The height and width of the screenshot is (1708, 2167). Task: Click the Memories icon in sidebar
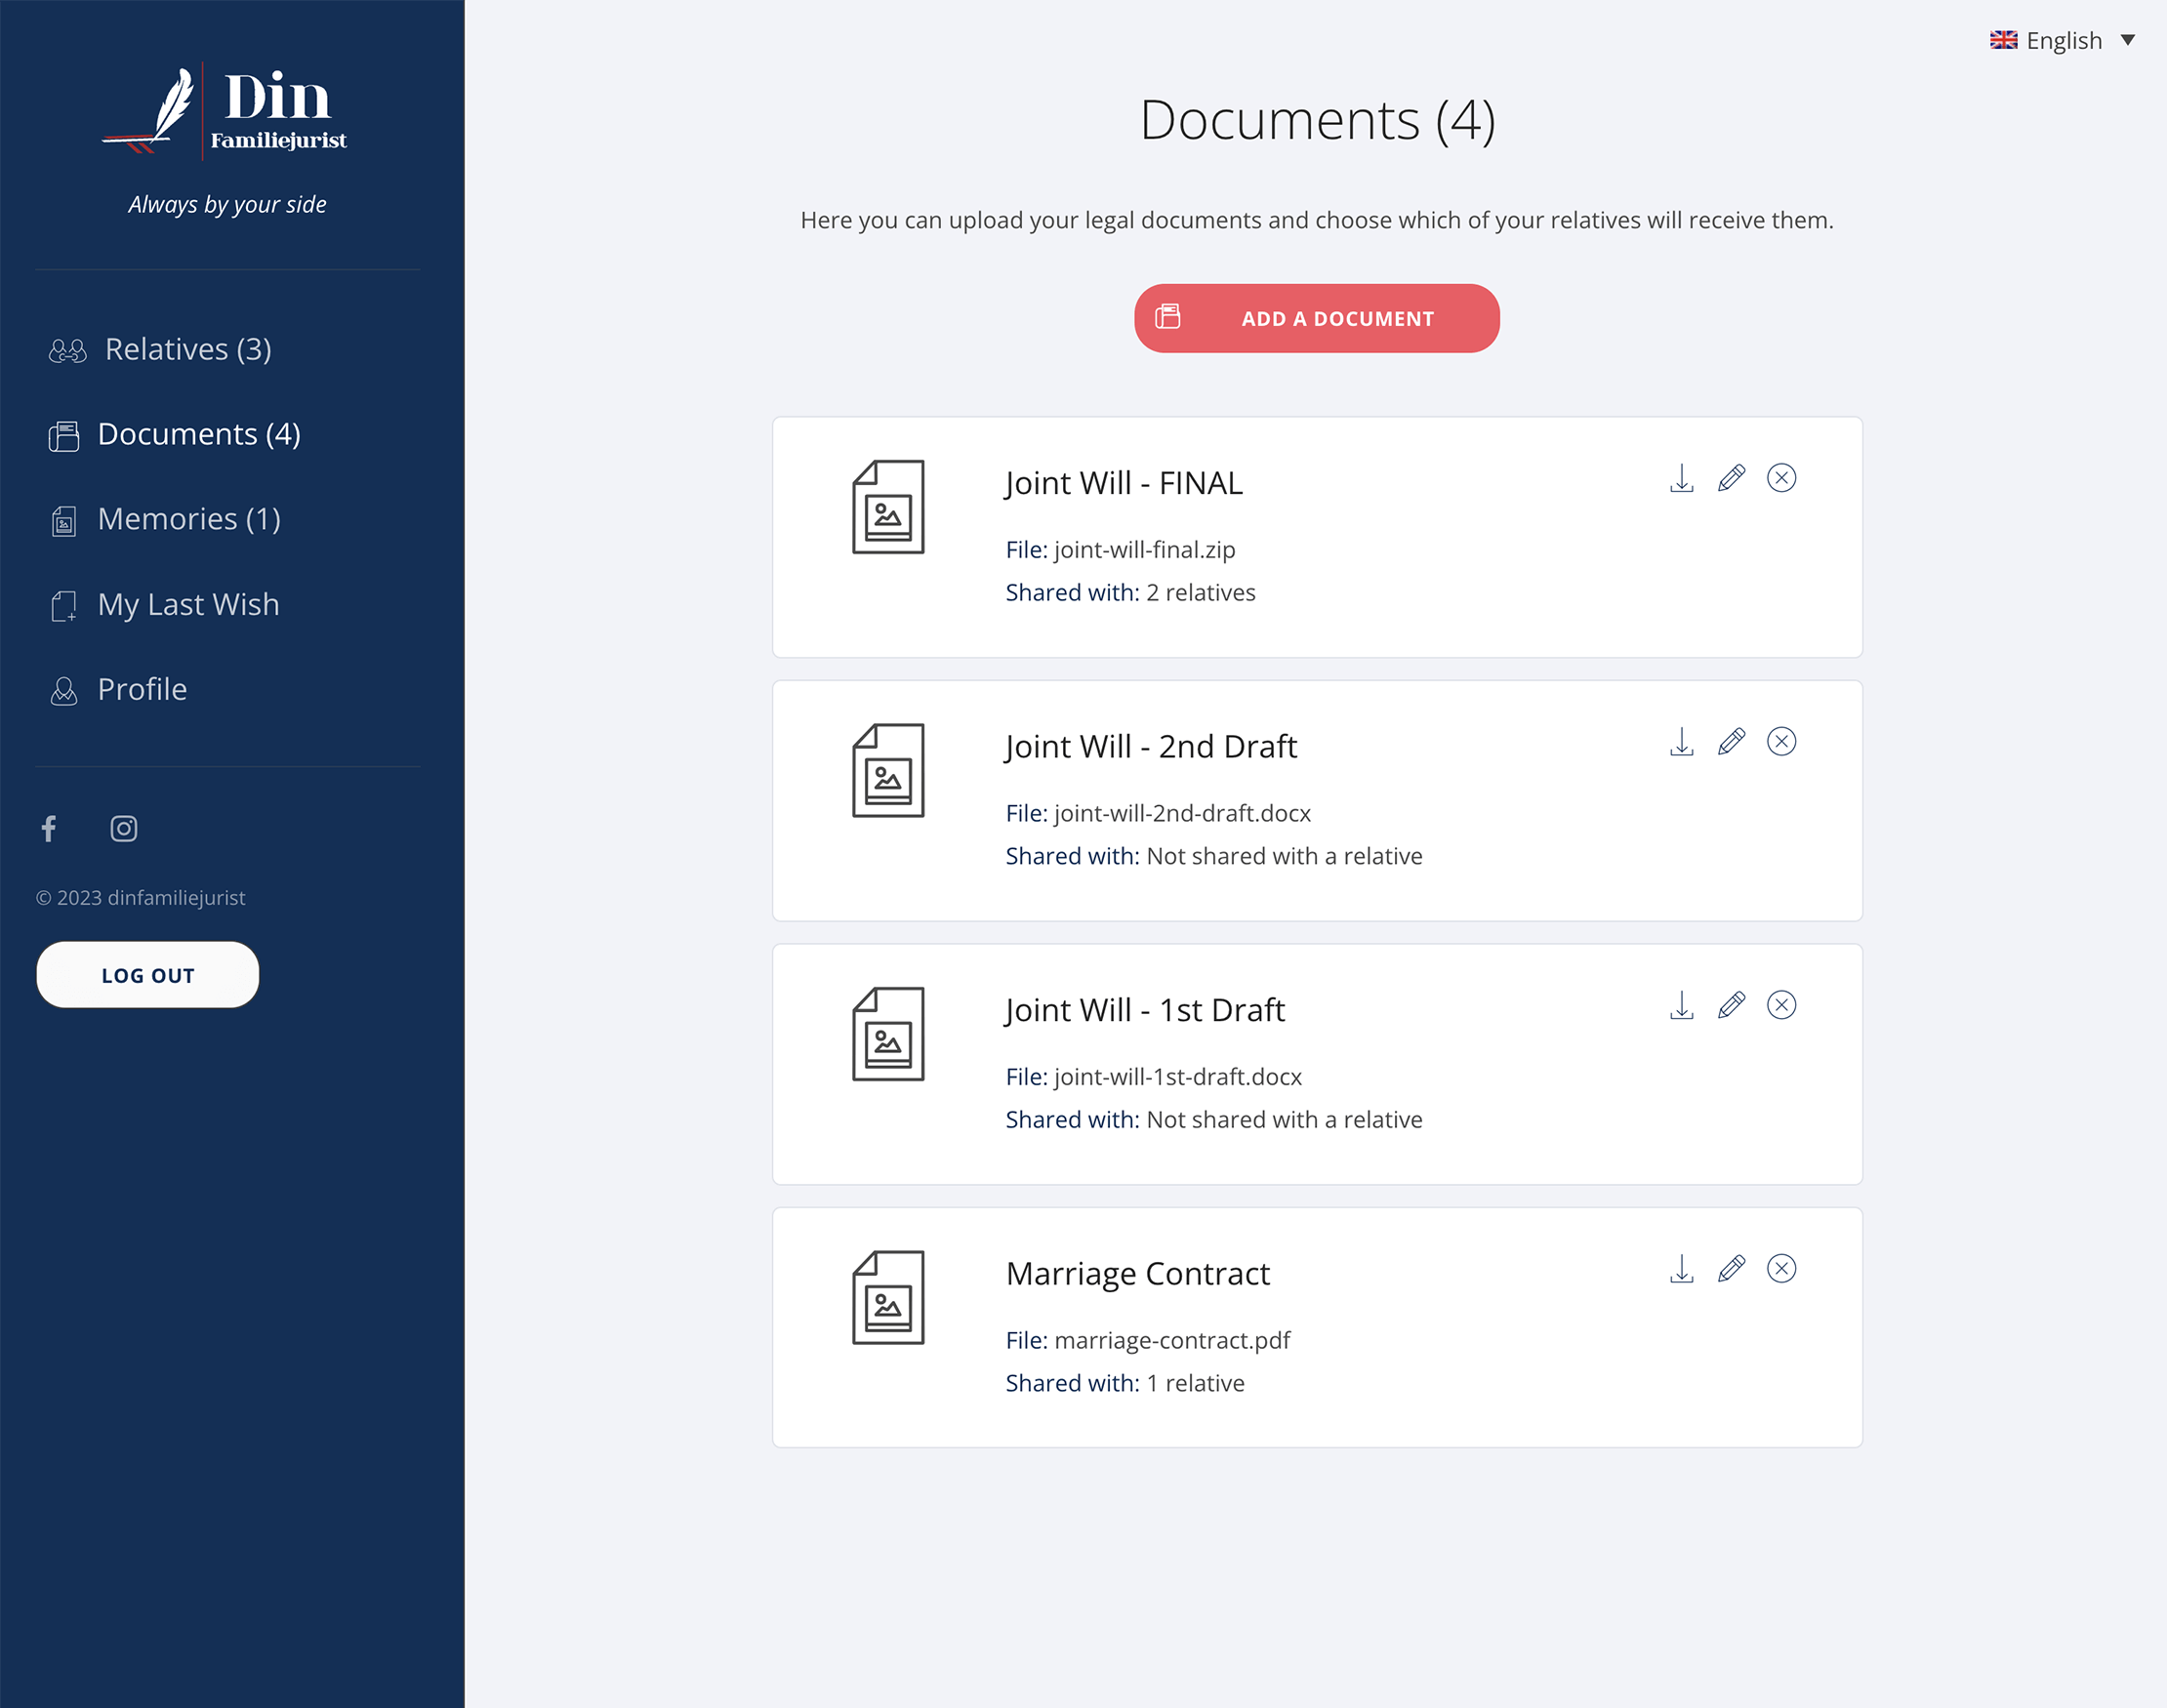(x=64, y=521)
